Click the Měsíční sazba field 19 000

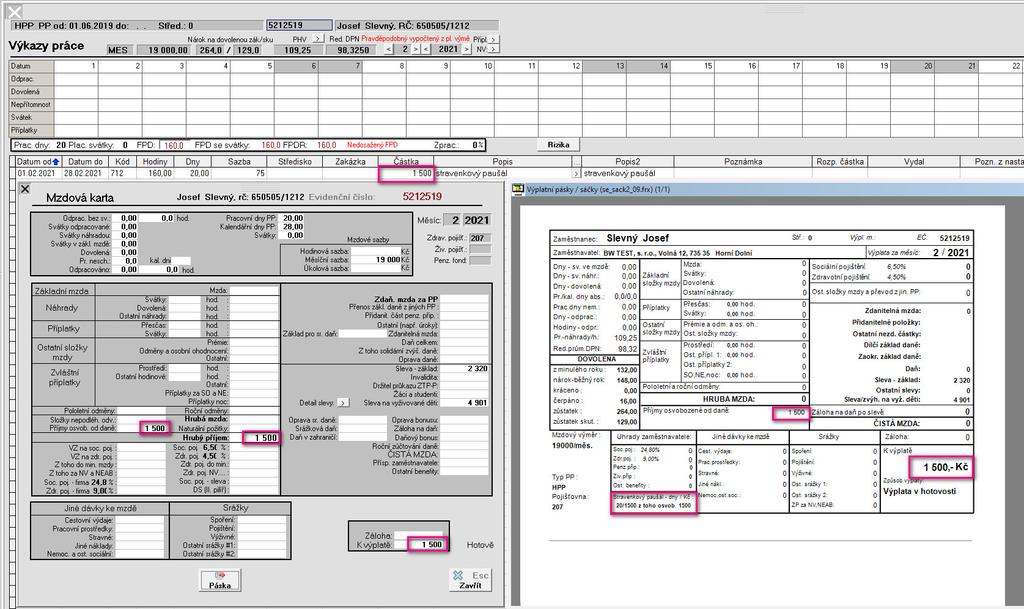click(x=376, y=260)
